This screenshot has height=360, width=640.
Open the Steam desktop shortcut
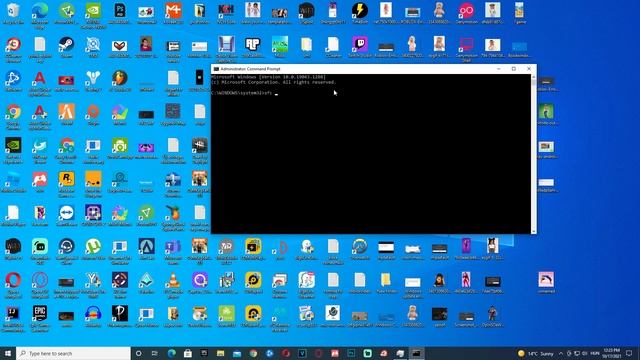point(66,47)
